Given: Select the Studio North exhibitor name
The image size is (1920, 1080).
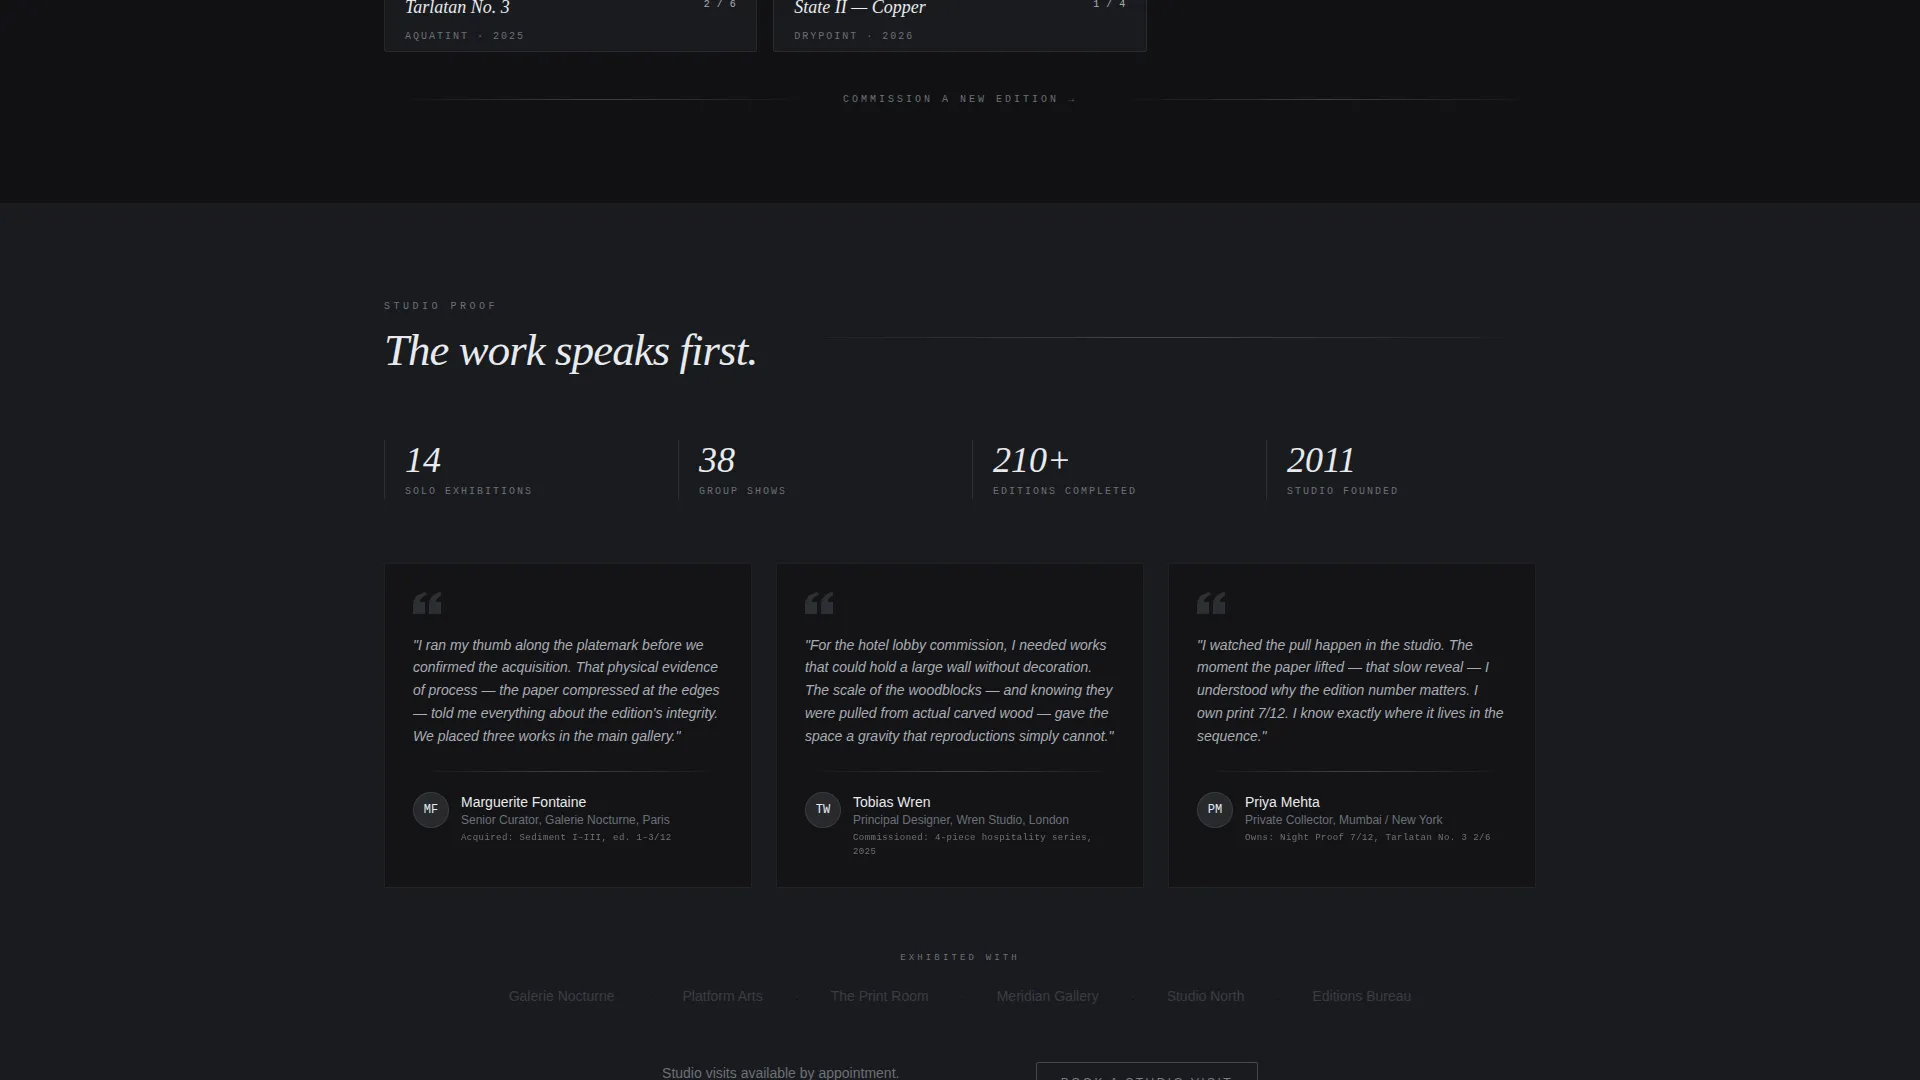Looking at the screenshot, I should 1205,996.
